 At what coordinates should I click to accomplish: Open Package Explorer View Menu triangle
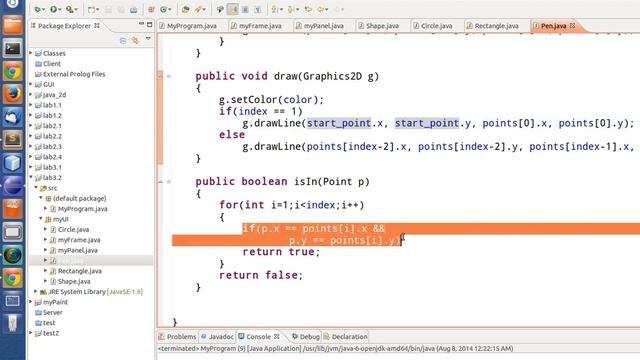pos(148,39)
